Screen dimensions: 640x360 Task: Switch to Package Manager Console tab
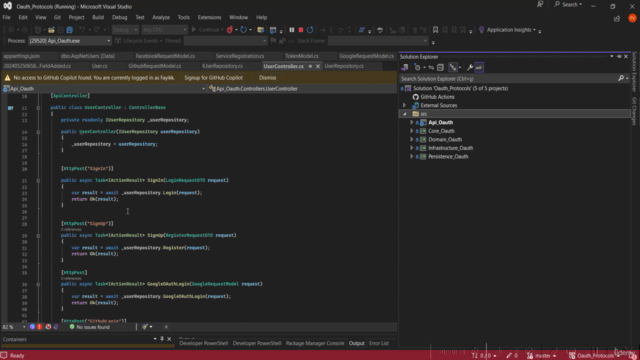point(315,343)
